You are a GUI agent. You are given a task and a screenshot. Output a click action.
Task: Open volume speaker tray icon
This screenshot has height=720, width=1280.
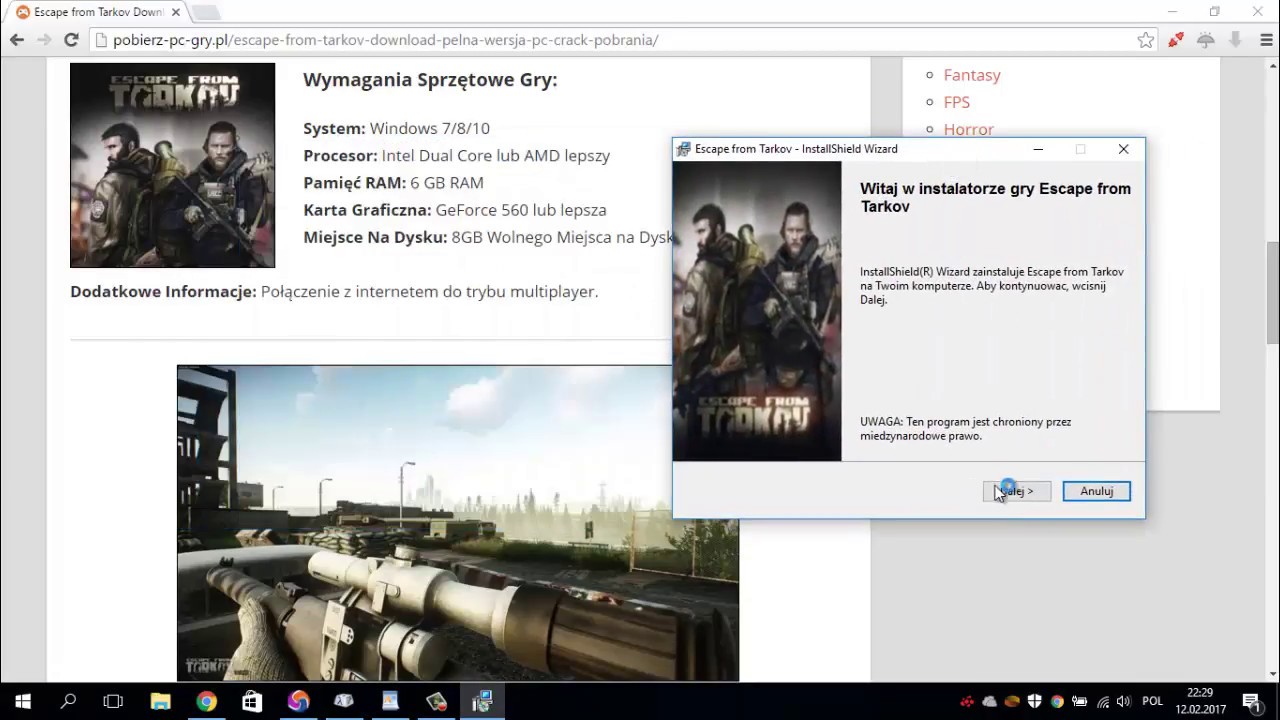[1124, 701]
